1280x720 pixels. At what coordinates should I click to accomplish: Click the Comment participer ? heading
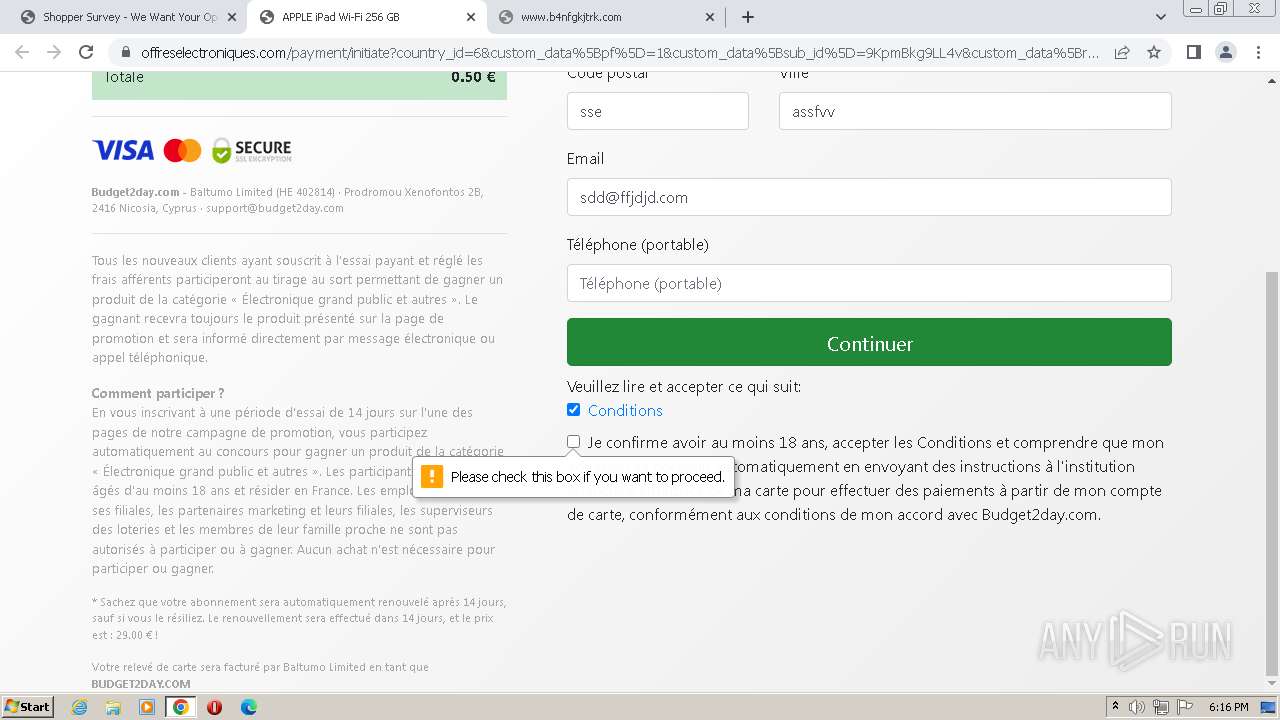tap(158, 393)
